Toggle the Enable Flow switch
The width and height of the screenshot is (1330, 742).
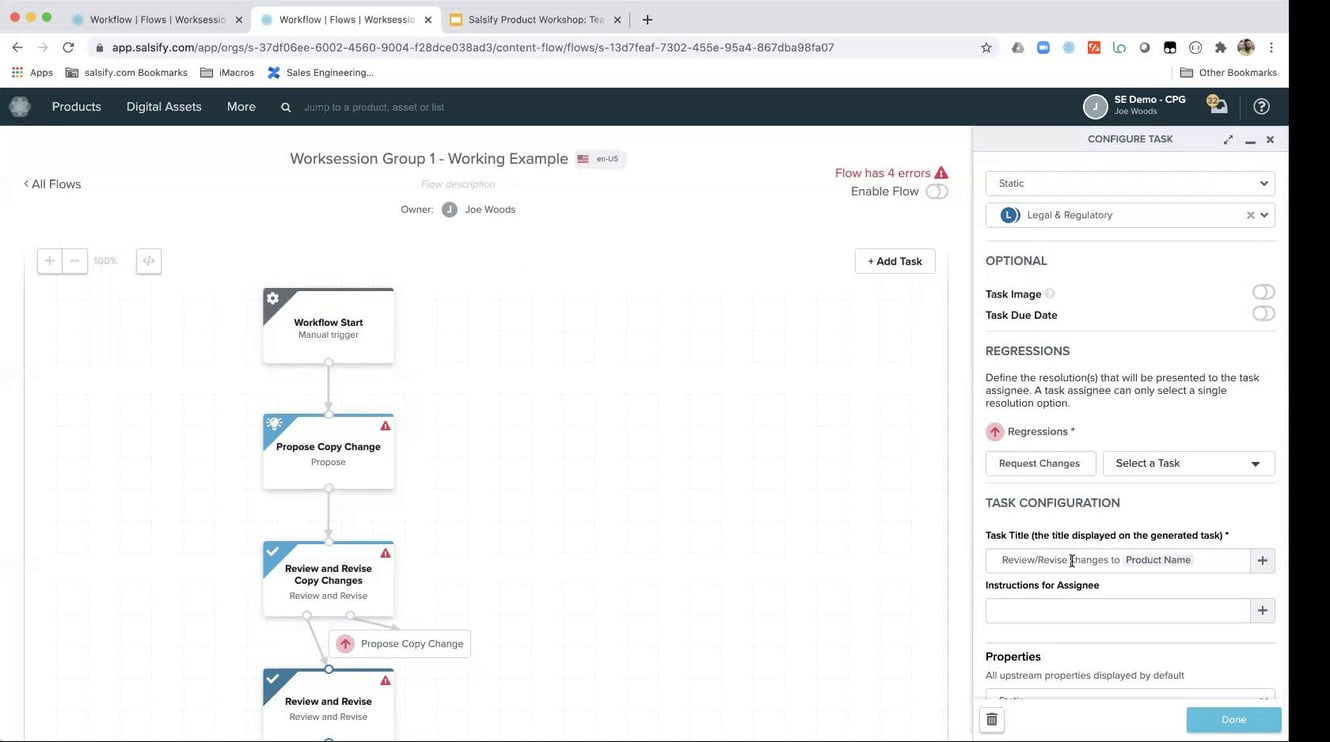point(936,191)
